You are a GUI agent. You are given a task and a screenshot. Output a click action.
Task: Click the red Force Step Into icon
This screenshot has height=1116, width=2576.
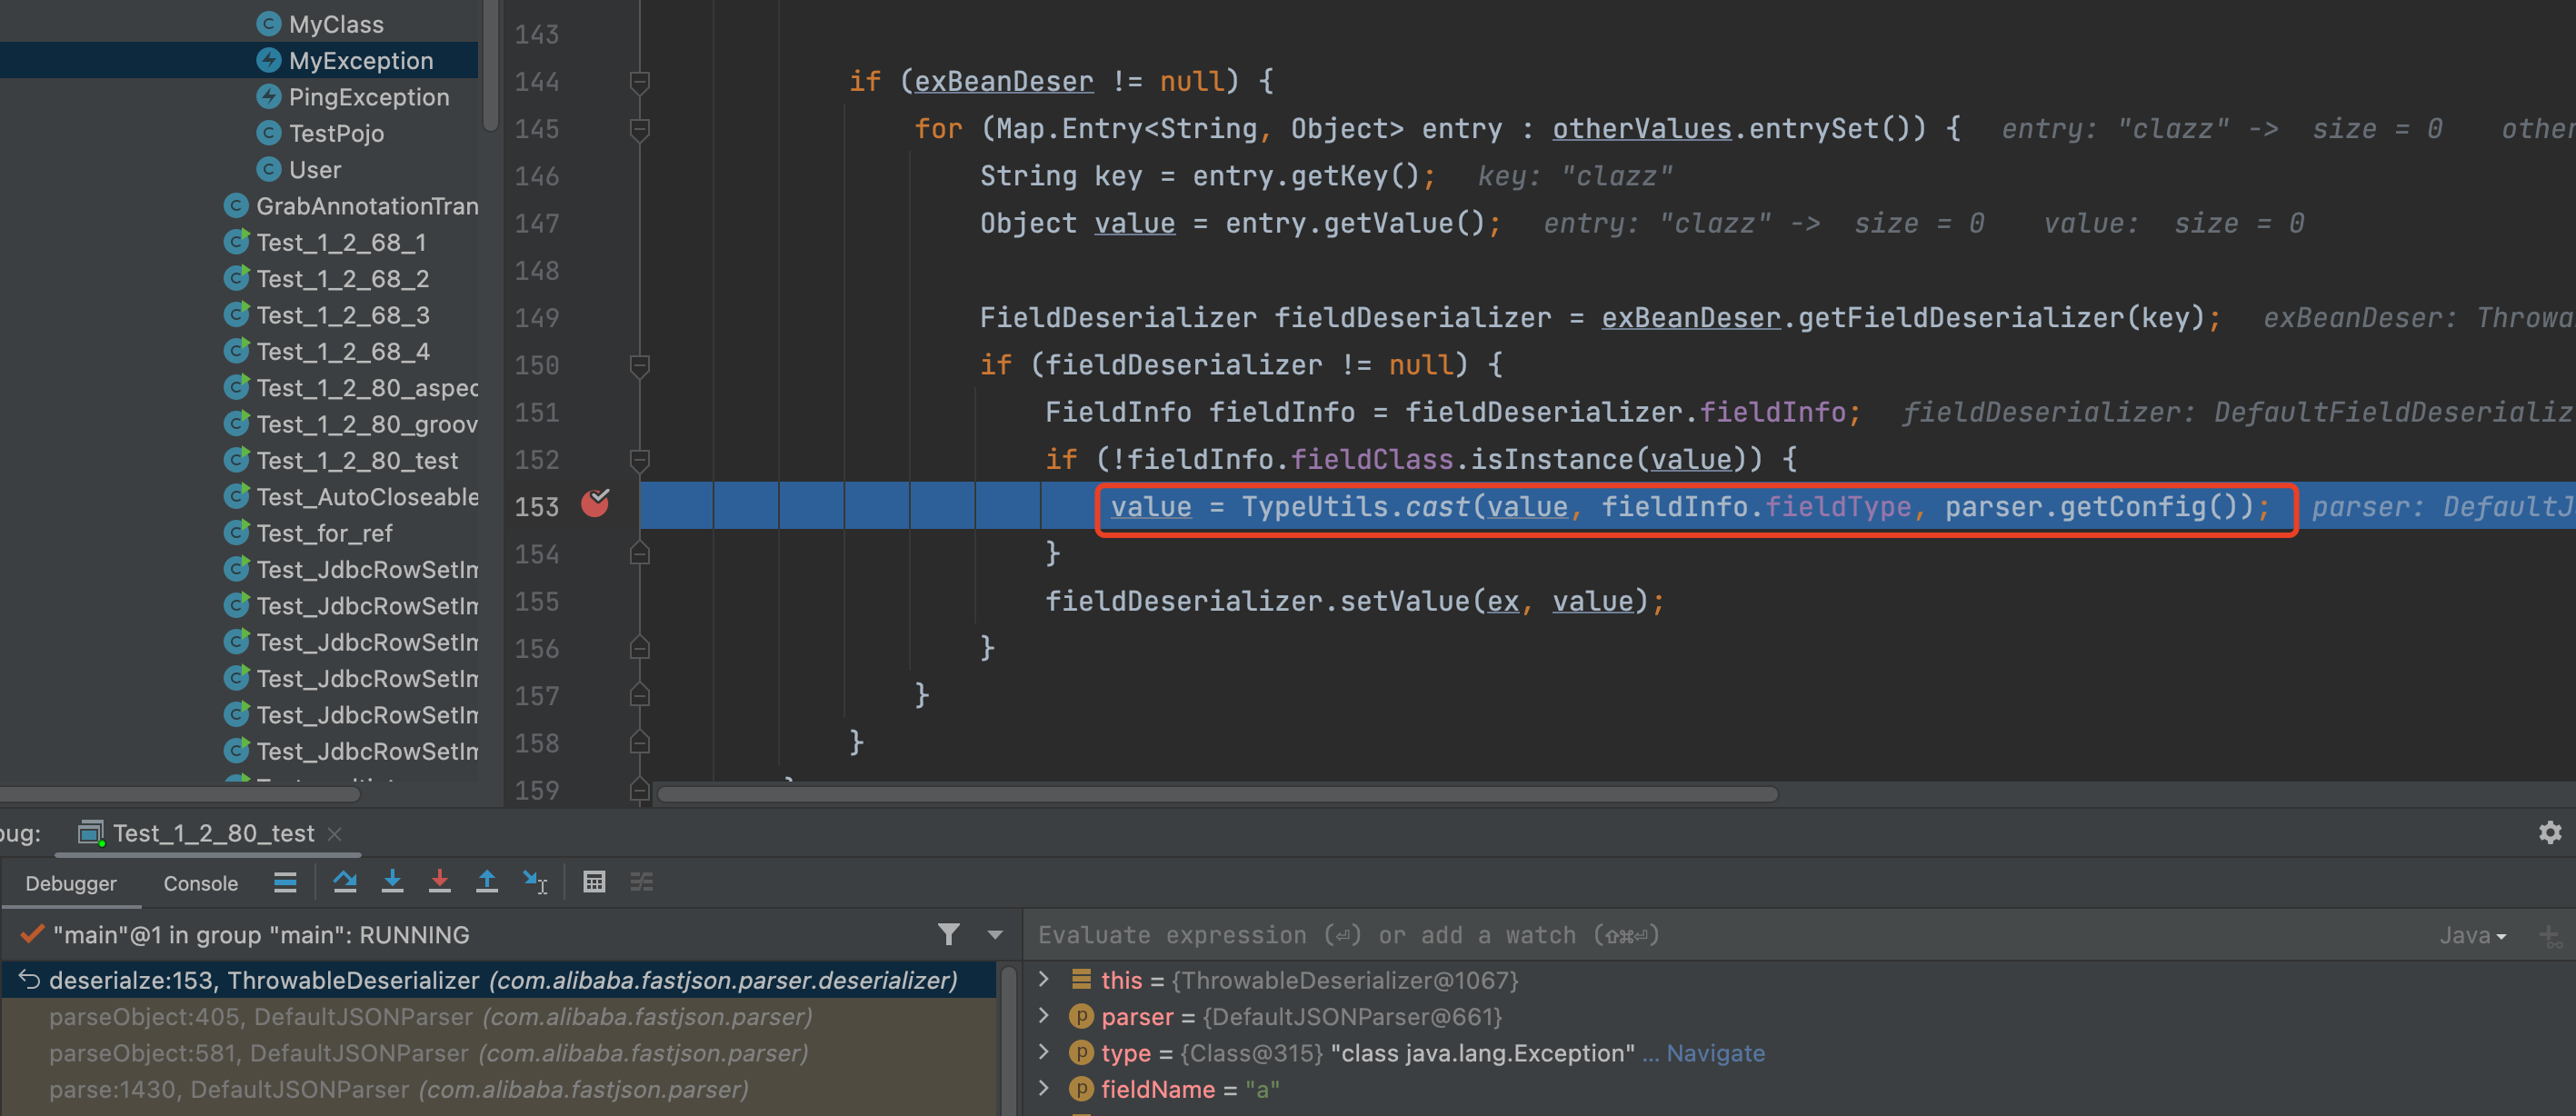click(x=439, y=882)
